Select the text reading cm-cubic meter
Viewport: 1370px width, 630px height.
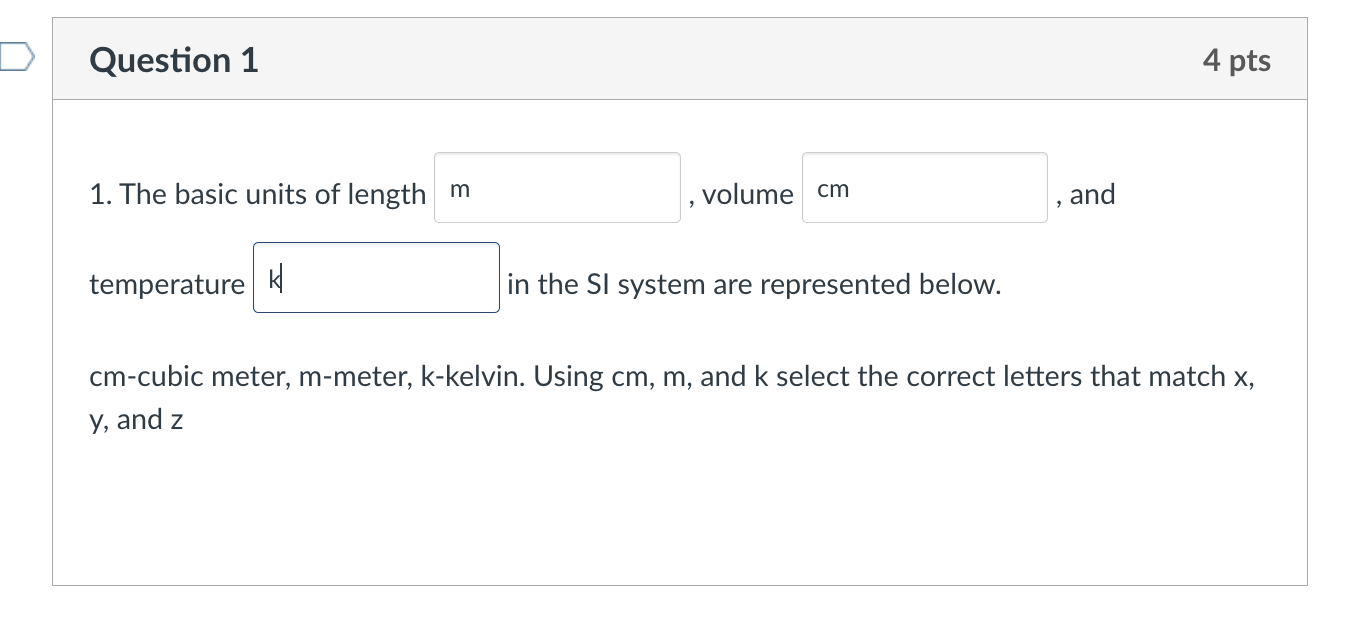tap(185, 376)
